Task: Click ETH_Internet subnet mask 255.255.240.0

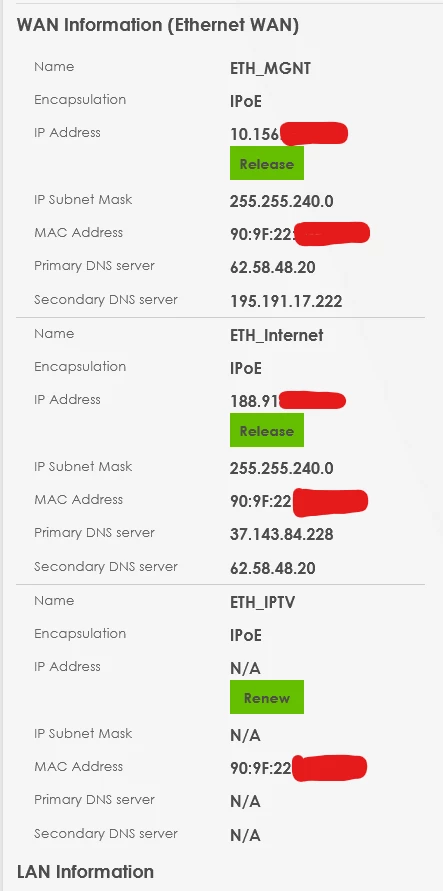Action: 282,468
